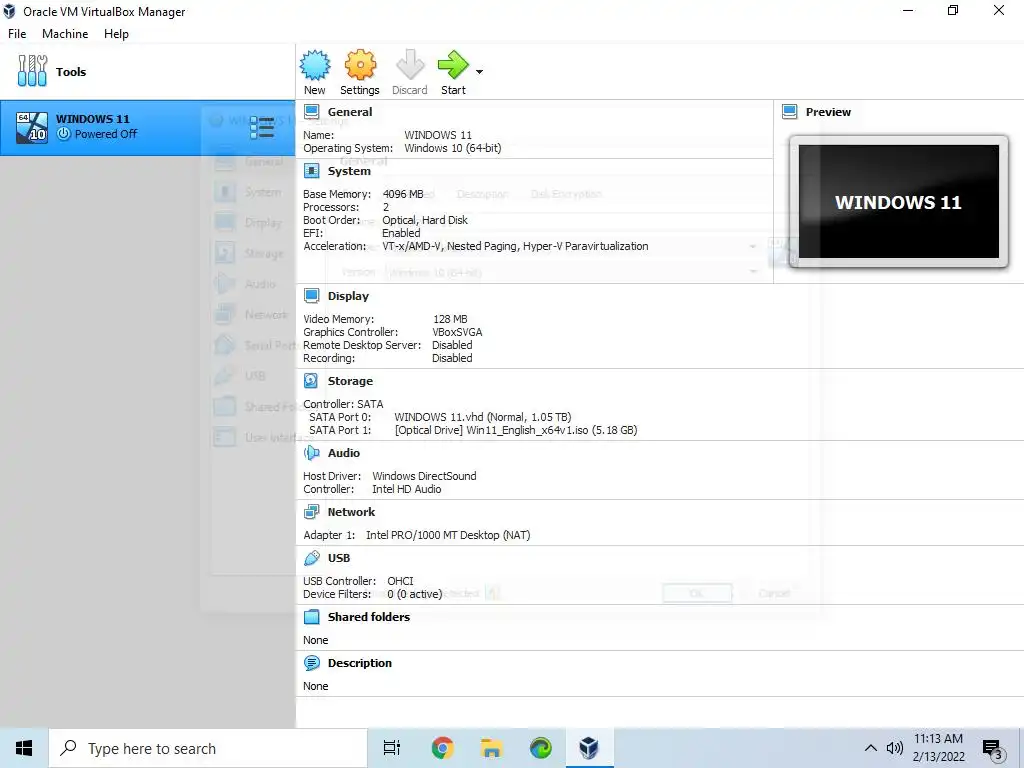The image size is (1024, 768).
Task: Click the Shared folders section icon
Action: (x=312, y=616)
